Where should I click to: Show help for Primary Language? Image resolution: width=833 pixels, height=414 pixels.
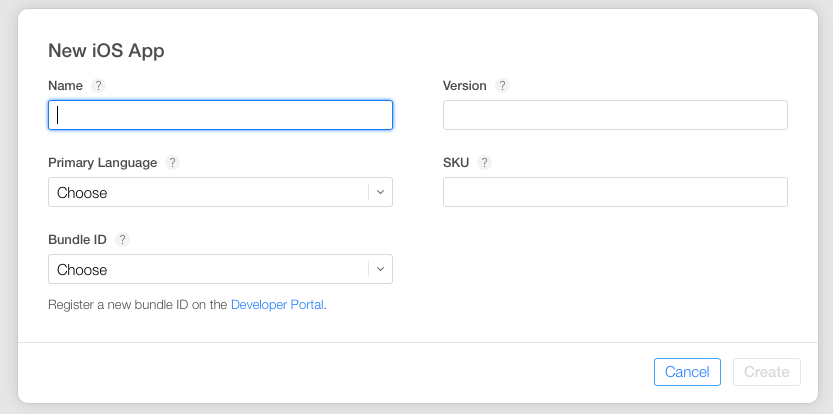click(x=172, y=163)
